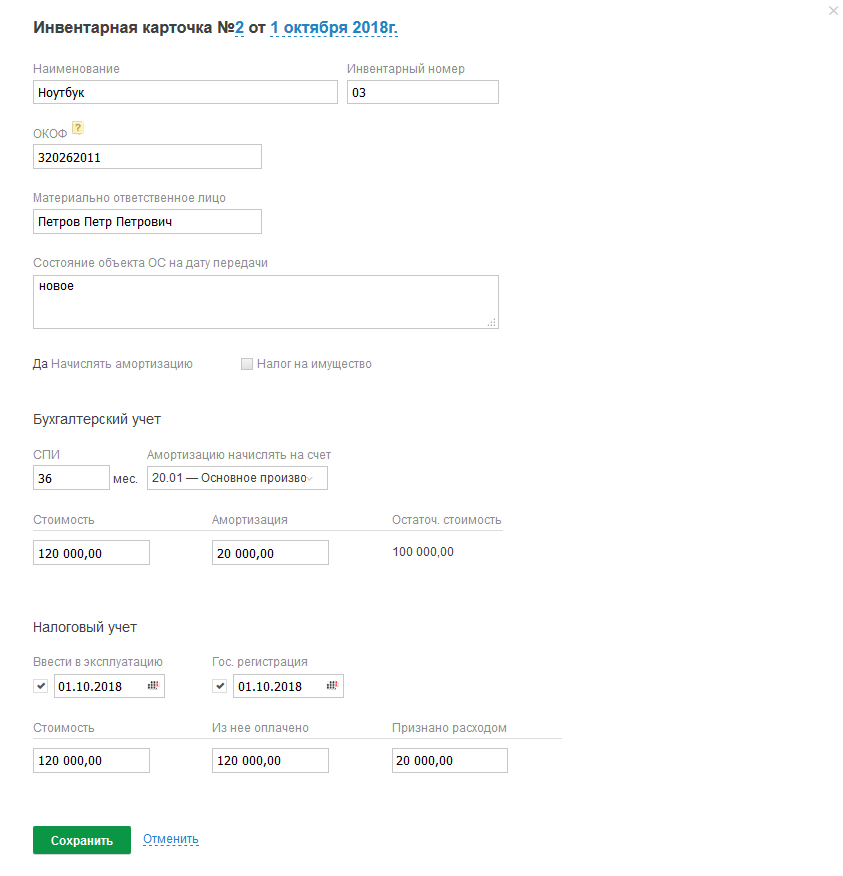Screen dimensions: 843x876
Task: Open the card date 1 октября 2018г. picker
Action: 333,27
